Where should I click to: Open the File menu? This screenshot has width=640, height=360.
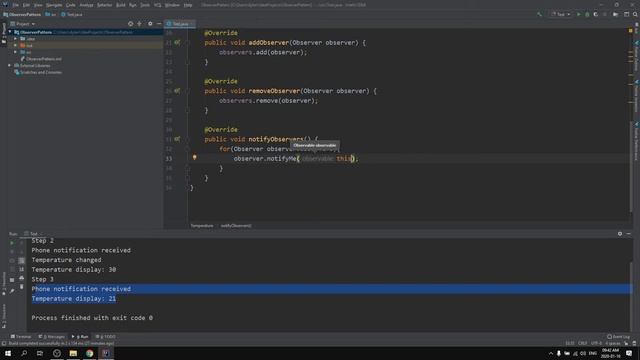coord(16,5)
